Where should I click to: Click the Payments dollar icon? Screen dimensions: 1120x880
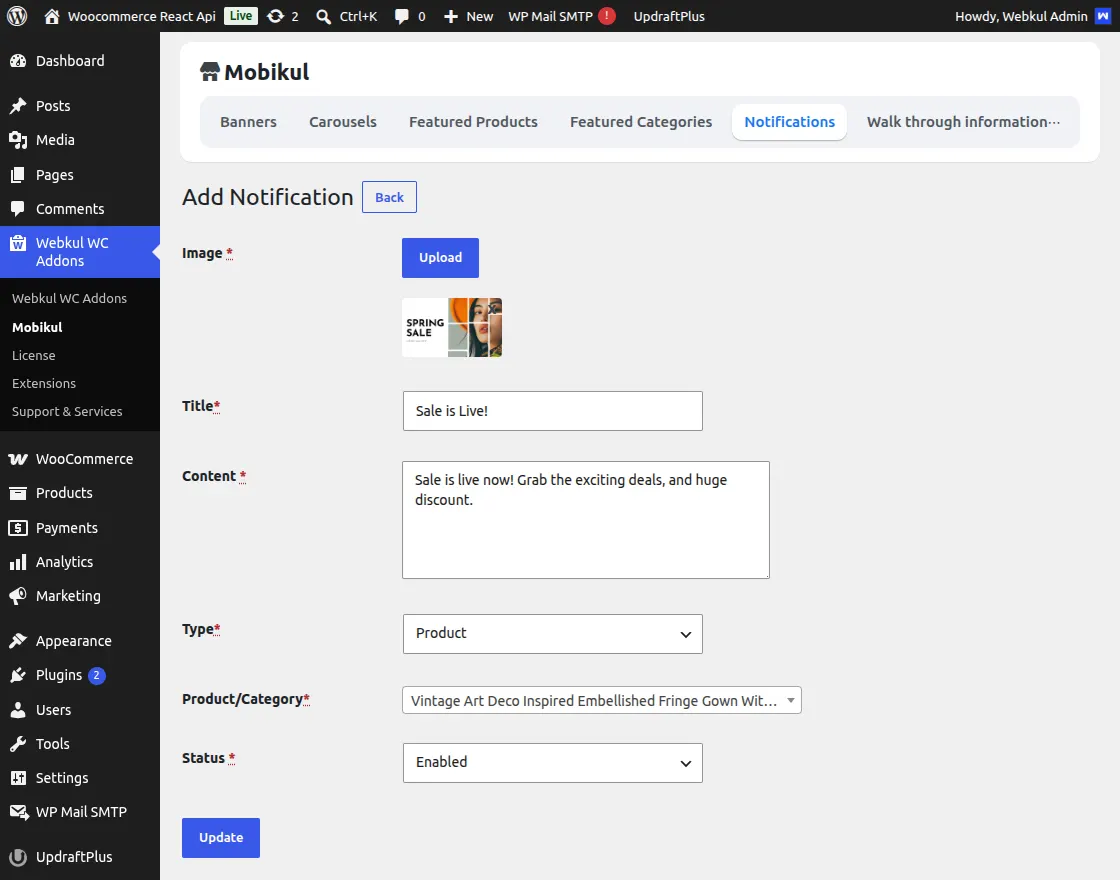click(x=18, y=528)
